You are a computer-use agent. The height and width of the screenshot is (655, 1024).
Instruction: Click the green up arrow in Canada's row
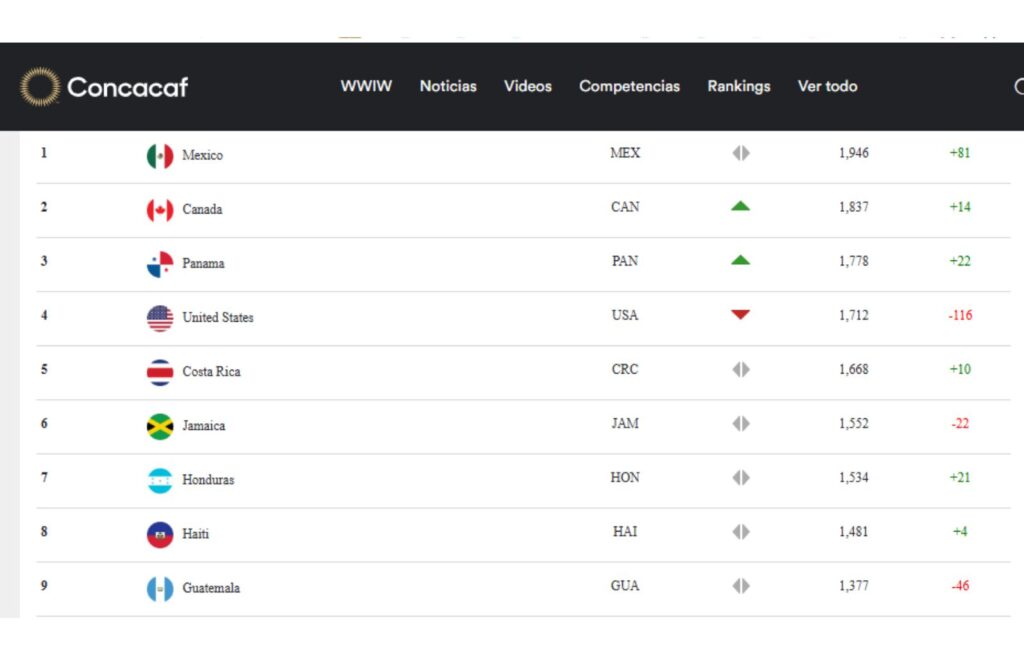(x=741, y=206)
